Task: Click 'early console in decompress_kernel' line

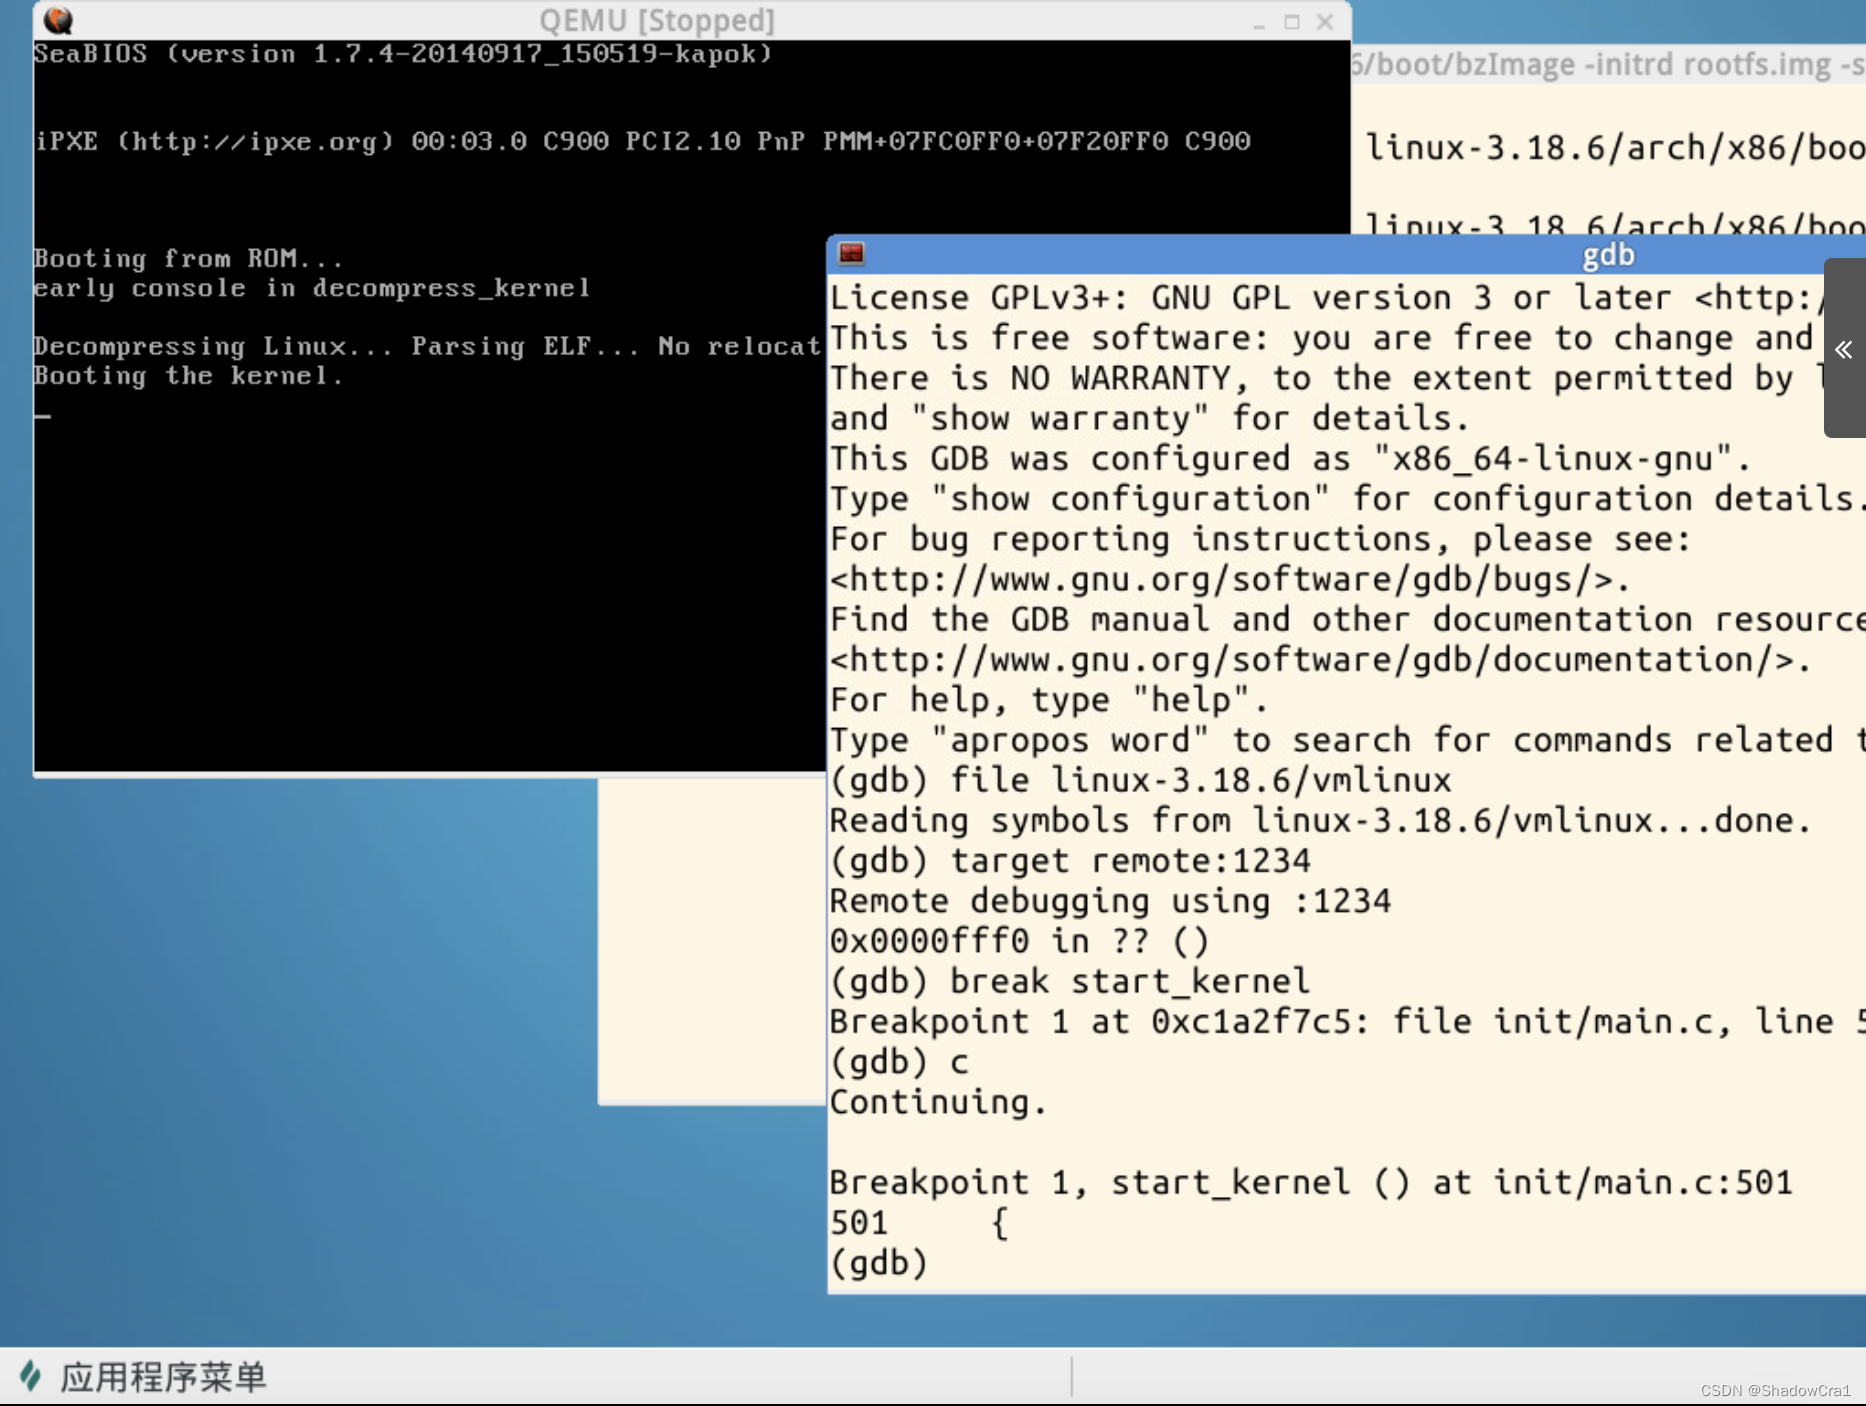Action: 312,288
